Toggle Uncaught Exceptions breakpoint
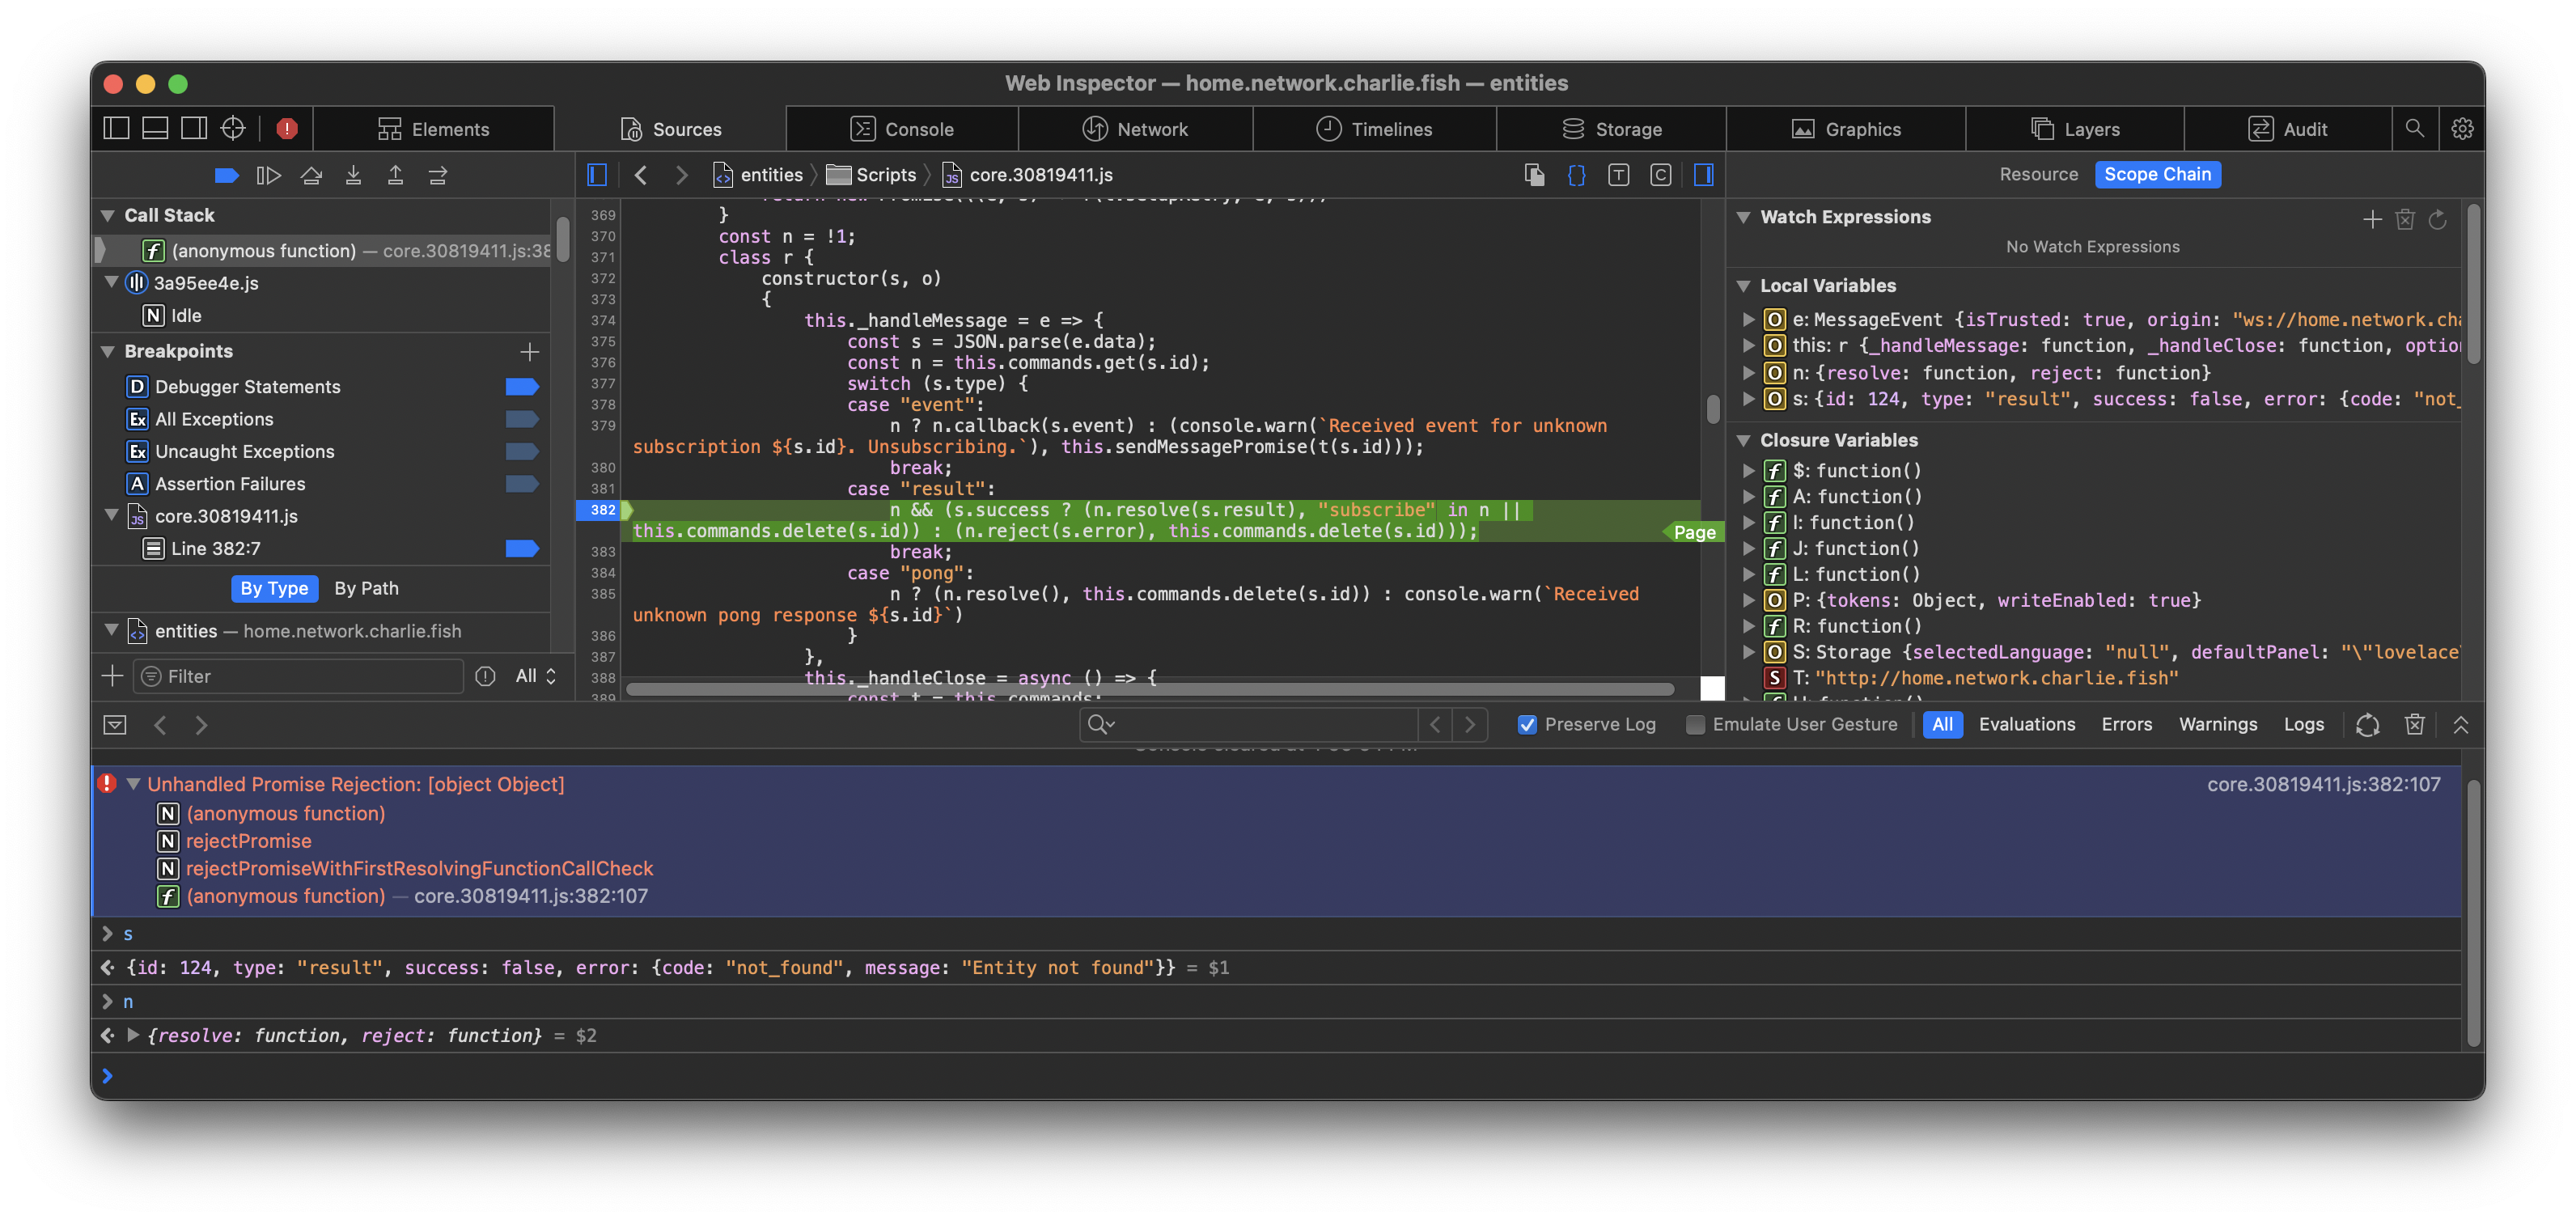This screenshot has width=2576, height=1220. [522, 451]
